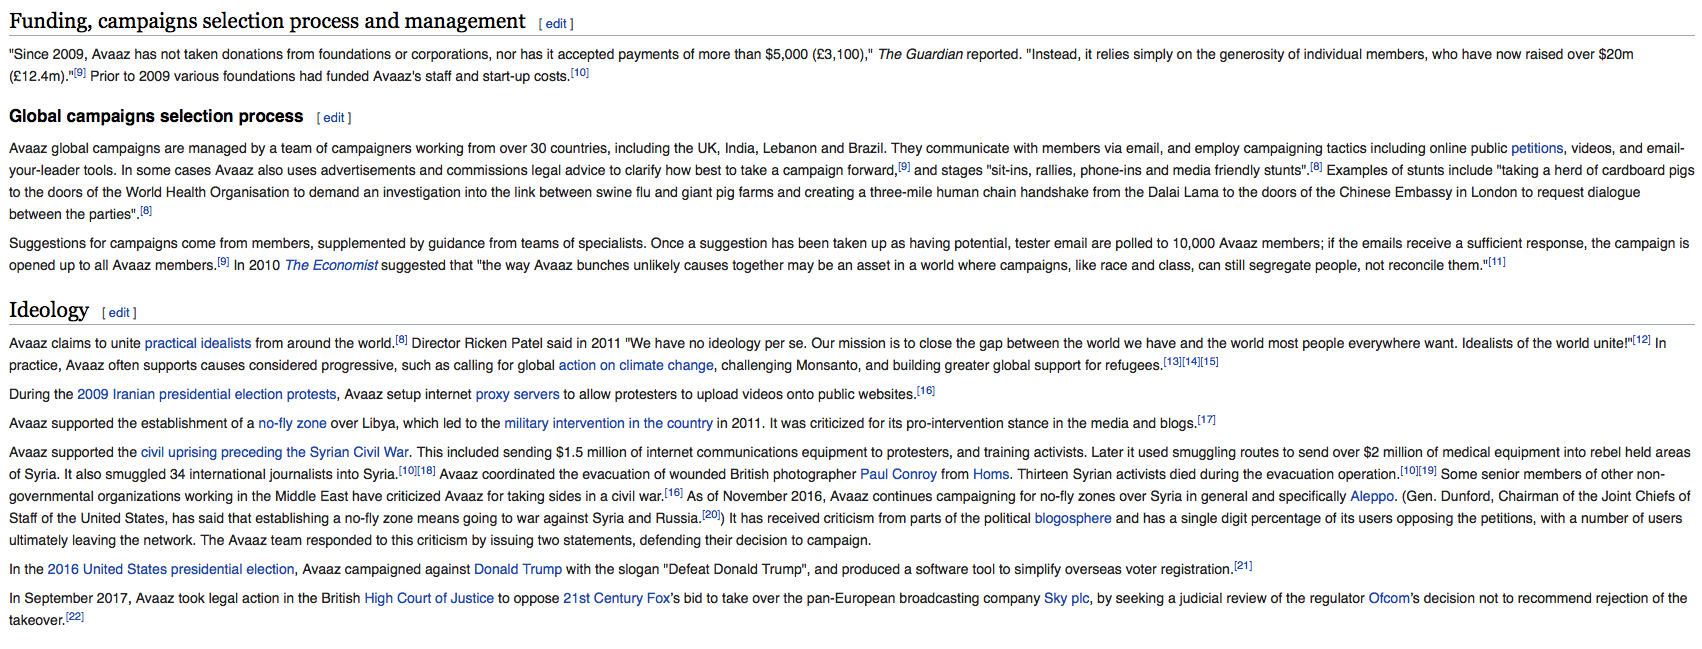The width and height of the screenshot is (1702, 649).
Task: Jump to citation [20] about Syria and Russia
Action: (711, 515)
